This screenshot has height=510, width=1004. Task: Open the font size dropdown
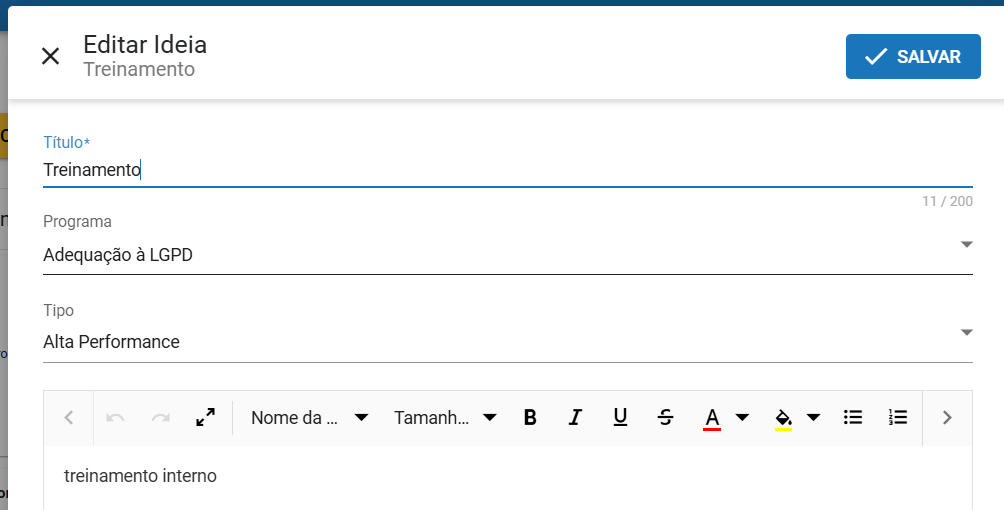point(445,418)
